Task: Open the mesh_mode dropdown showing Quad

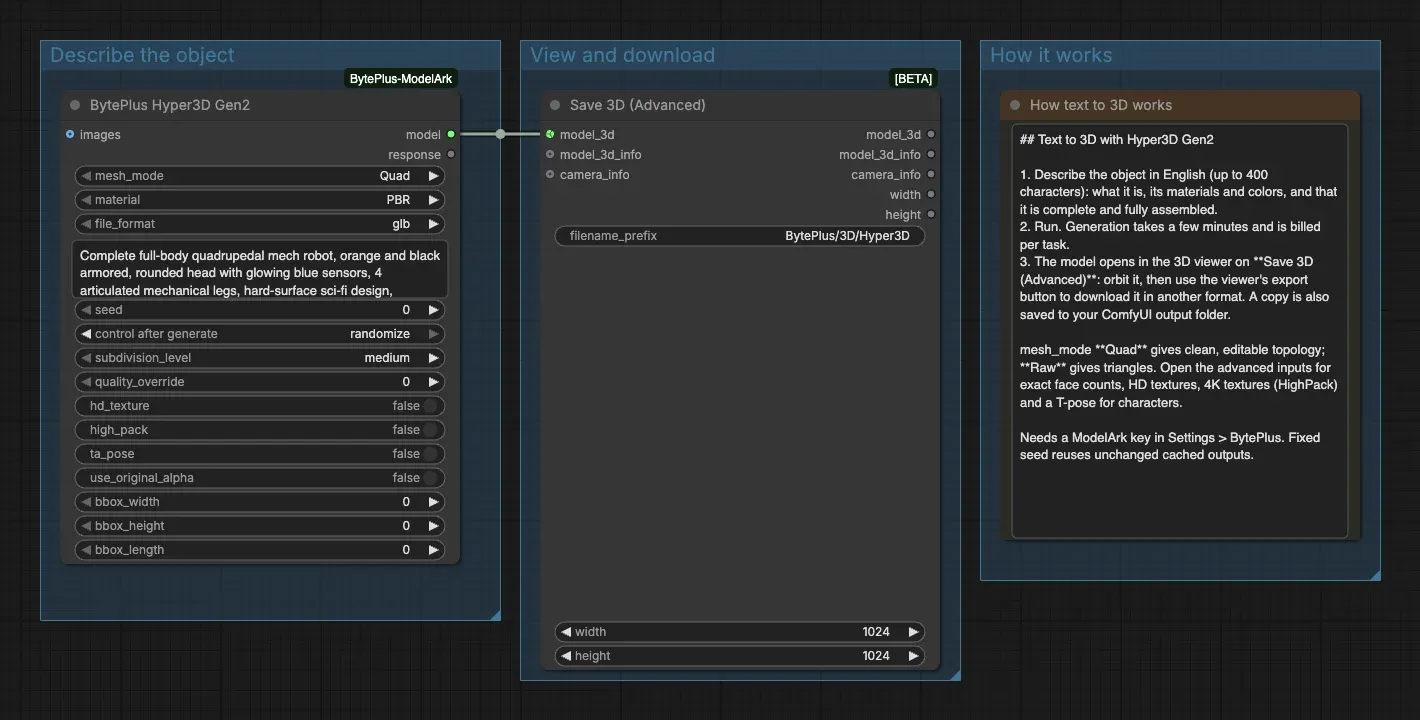Action: tap(260, 176)
